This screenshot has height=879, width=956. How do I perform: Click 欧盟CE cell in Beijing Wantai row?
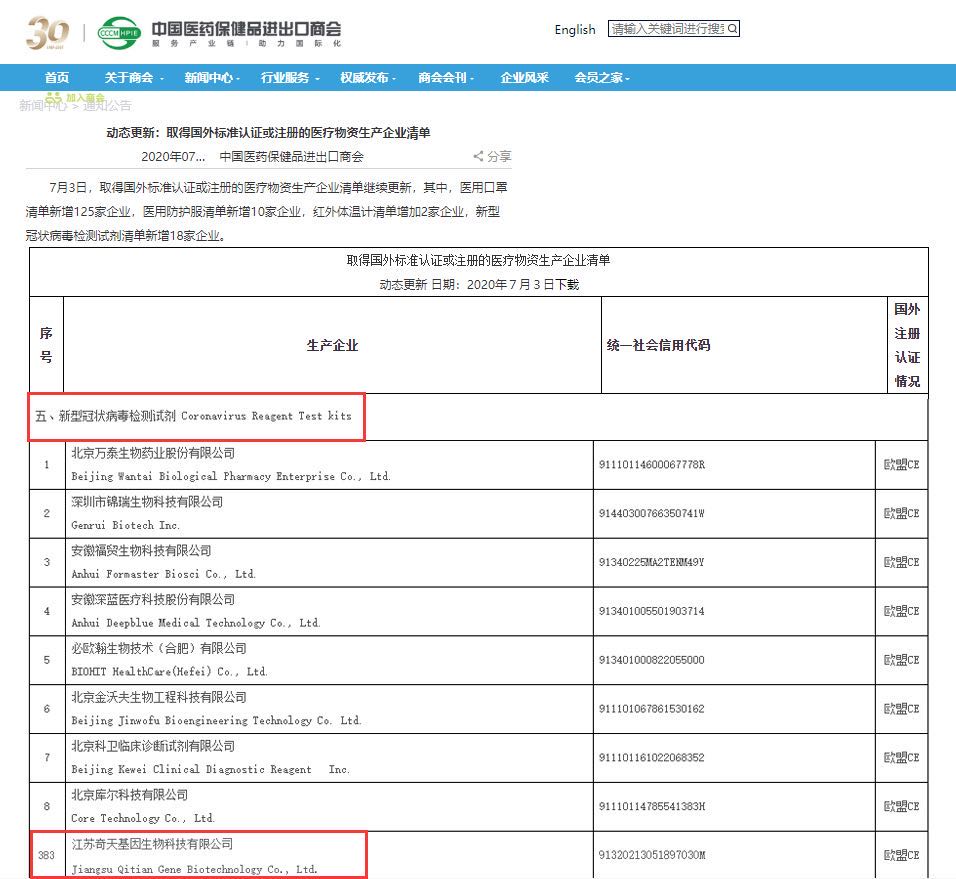click(902, 464)
